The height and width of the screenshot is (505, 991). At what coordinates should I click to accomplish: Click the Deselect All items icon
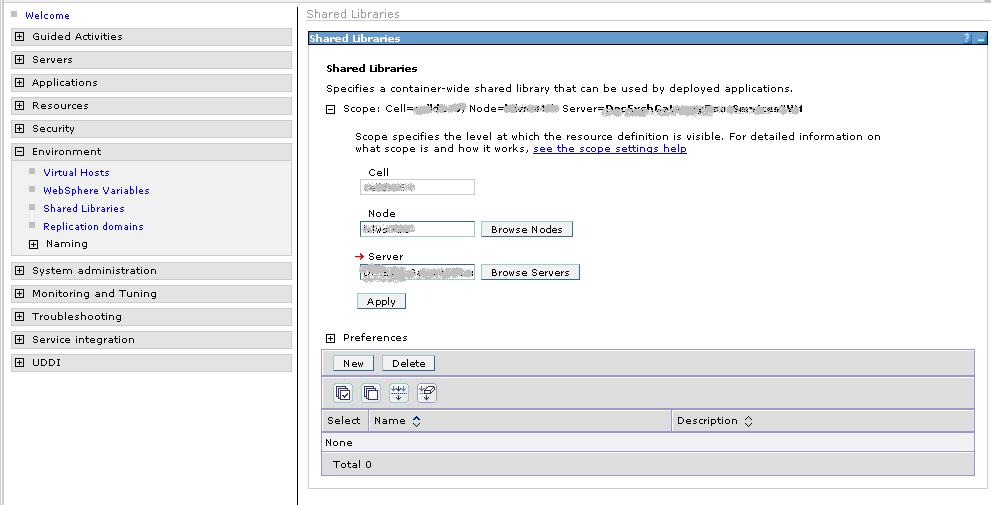(371, 393)
